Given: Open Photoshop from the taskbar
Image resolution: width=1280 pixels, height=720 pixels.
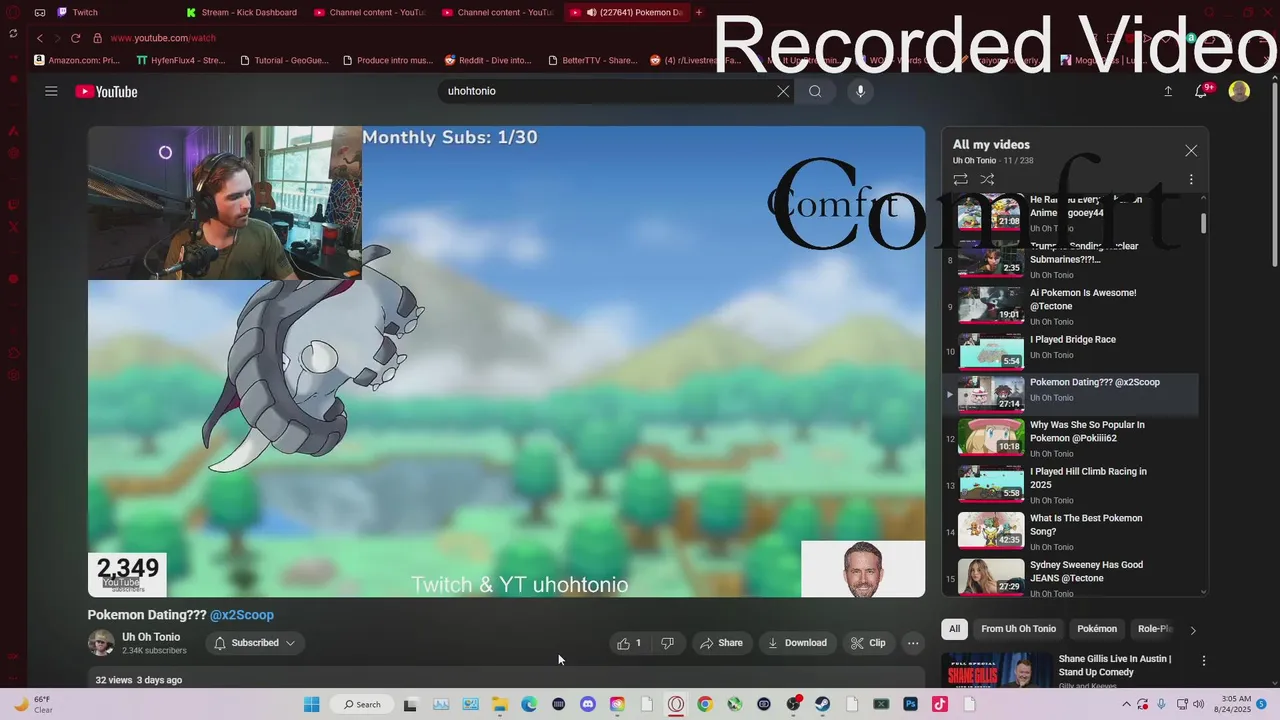Looking at the screenshot, I should [911, 704].
